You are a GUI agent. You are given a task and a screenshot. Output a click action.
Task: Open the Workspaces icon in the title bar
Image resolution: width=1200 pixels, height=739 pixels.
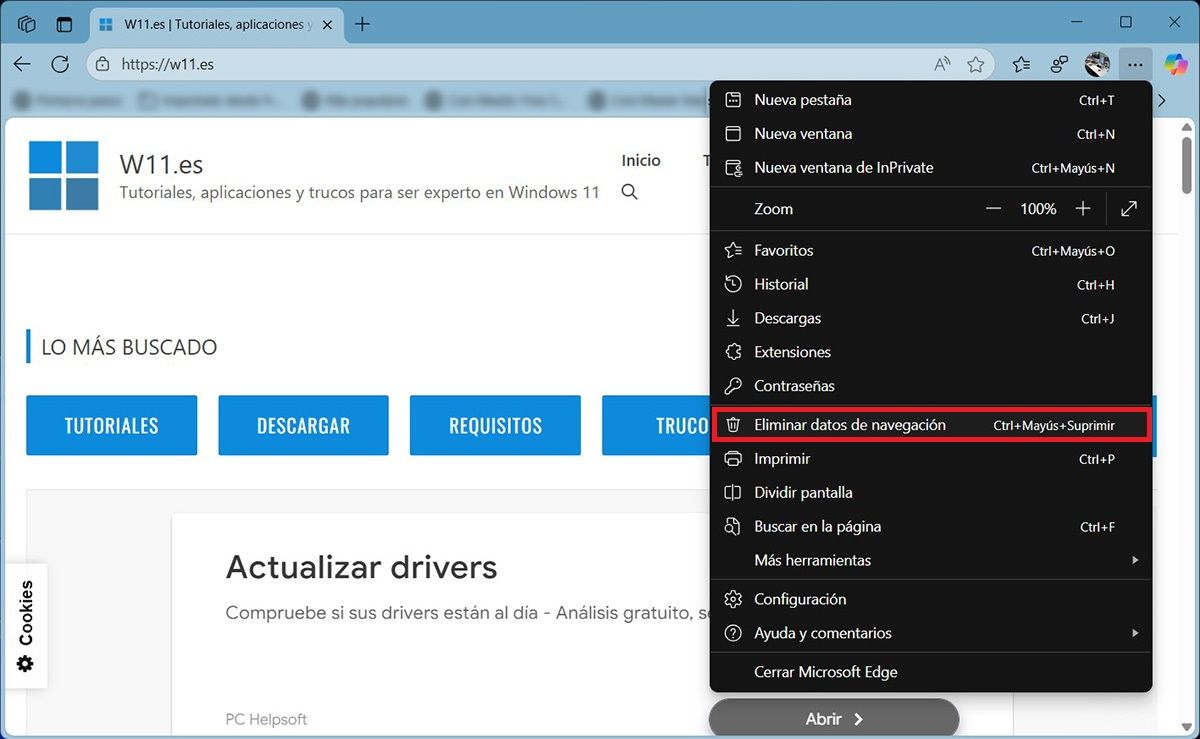coord(27,24)
